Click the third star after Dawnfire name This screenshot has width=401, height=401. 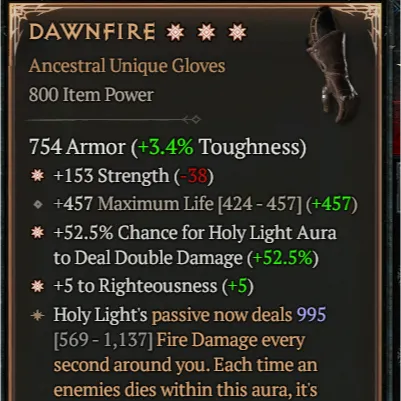point(237,33)
